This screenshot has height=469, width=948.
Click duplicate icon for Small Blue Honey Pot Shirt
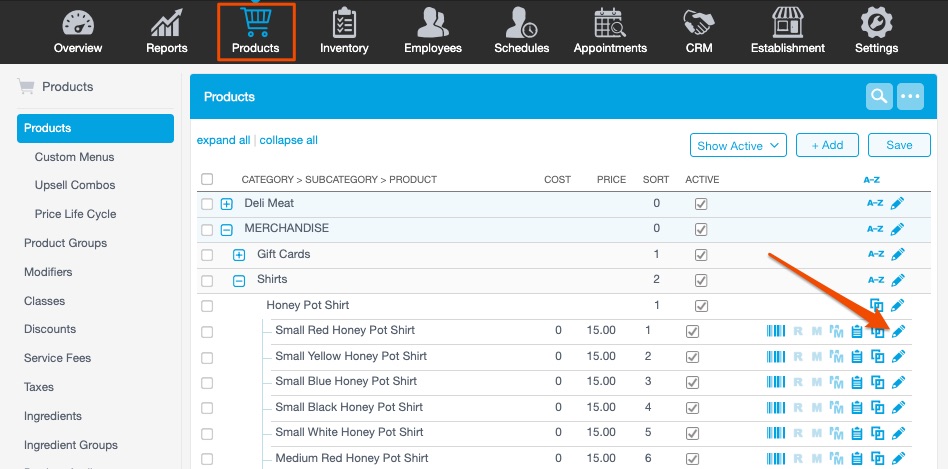coord(877,383)
